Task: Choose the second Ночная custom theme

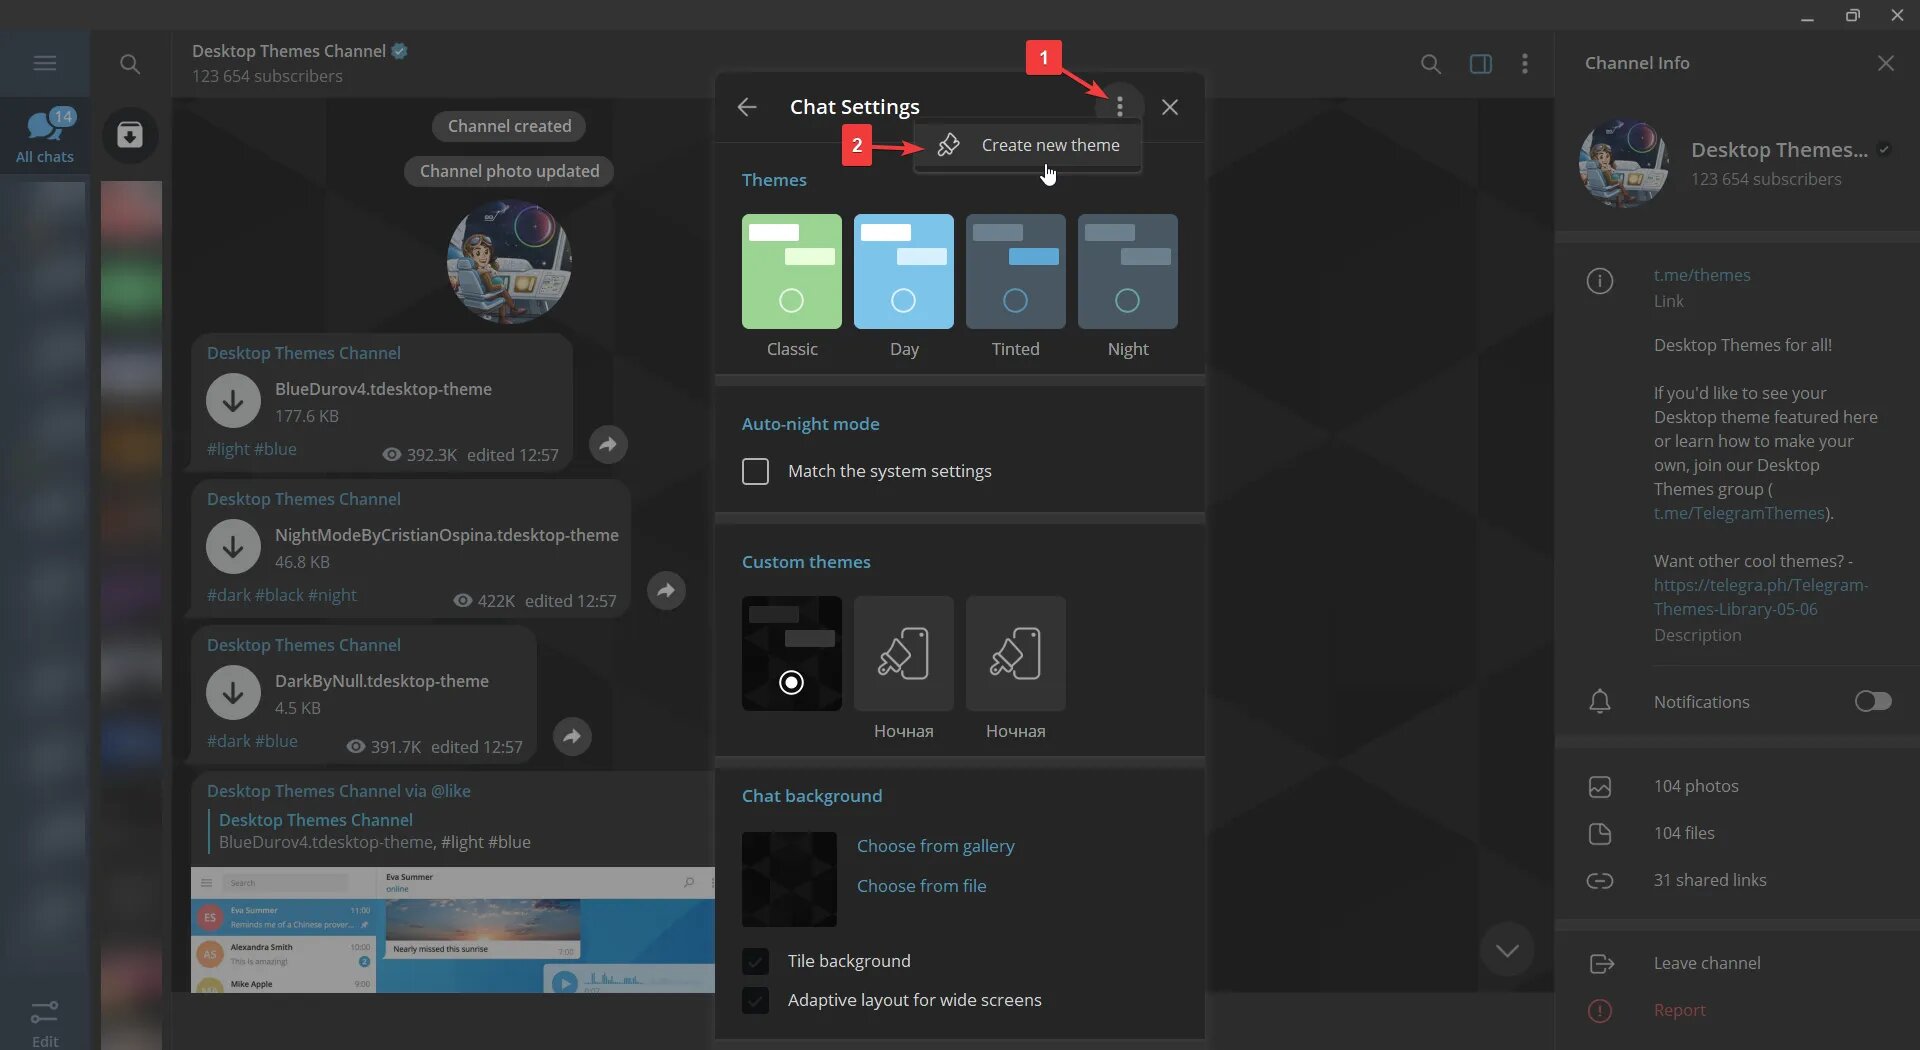Action: (1016, 653)
